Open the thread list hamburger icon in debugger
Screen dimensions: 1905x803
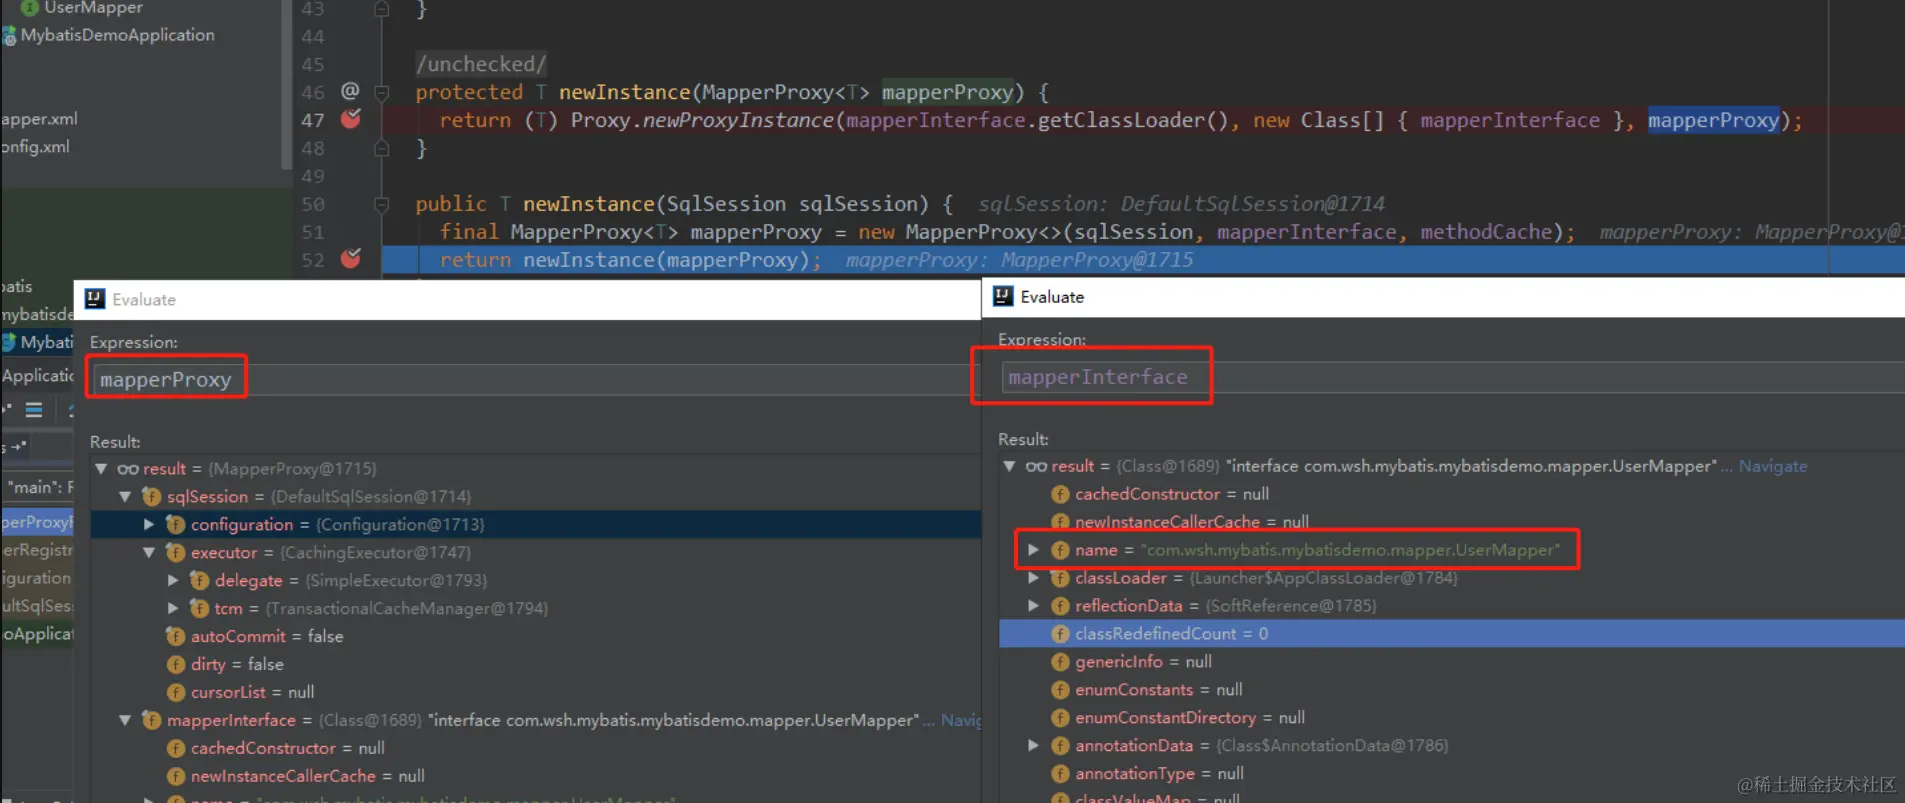(34, 410)
